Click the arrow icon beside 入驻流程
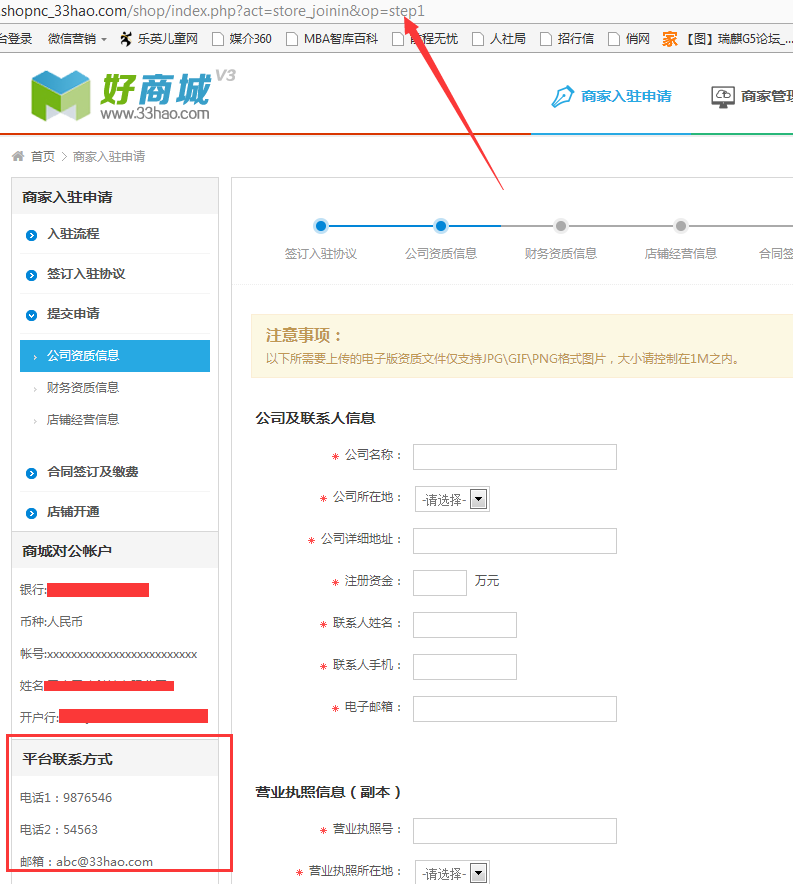The image size is (793, 884). click(32, 235)
